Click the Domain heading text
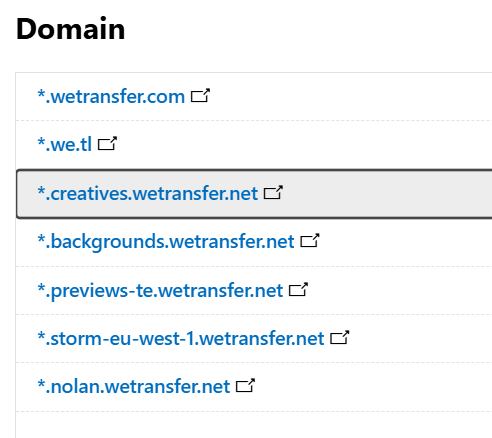Screen dimensions: 492x438 pyautogui.click(x=70, y=29)
